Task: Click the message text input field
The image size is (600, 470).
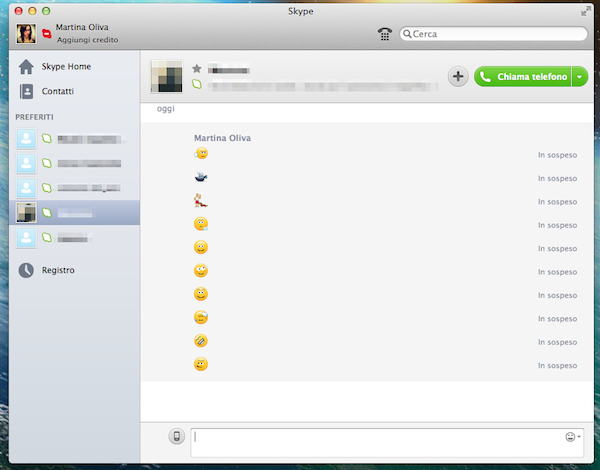Action: pyautogui.click(x=387, y=442)
